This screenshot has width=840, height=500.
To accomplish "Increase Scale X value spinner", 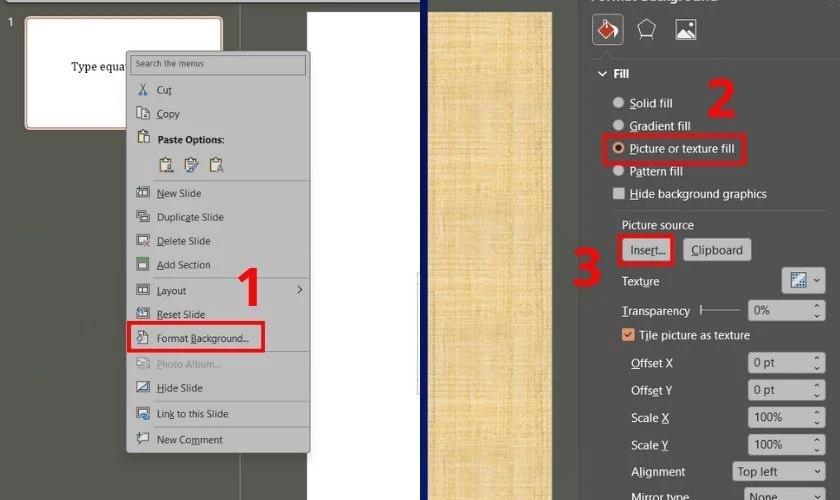I will coord(816,413).
